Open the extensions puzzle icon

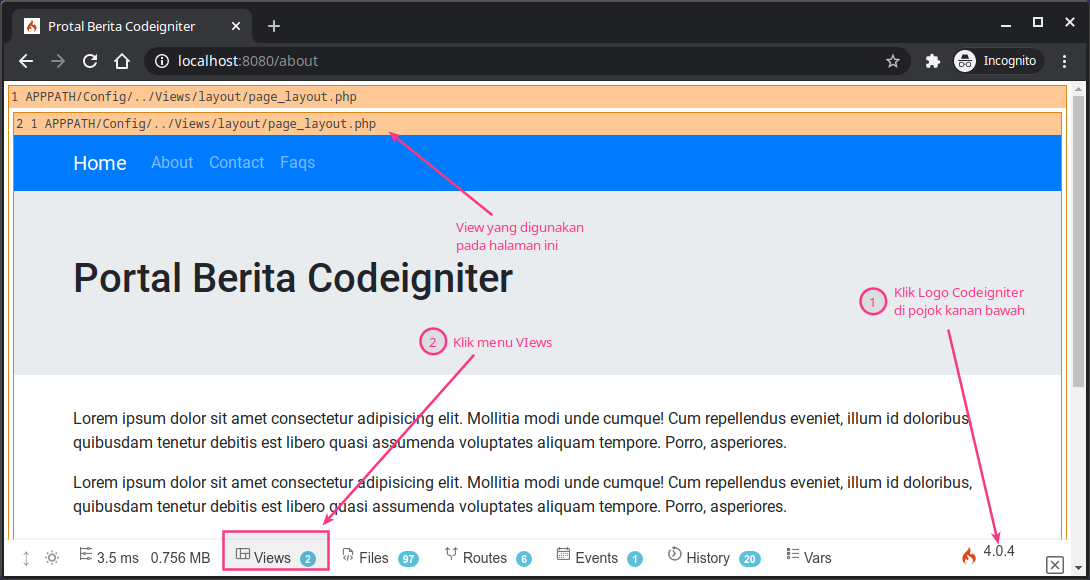[x=932, y=61]
